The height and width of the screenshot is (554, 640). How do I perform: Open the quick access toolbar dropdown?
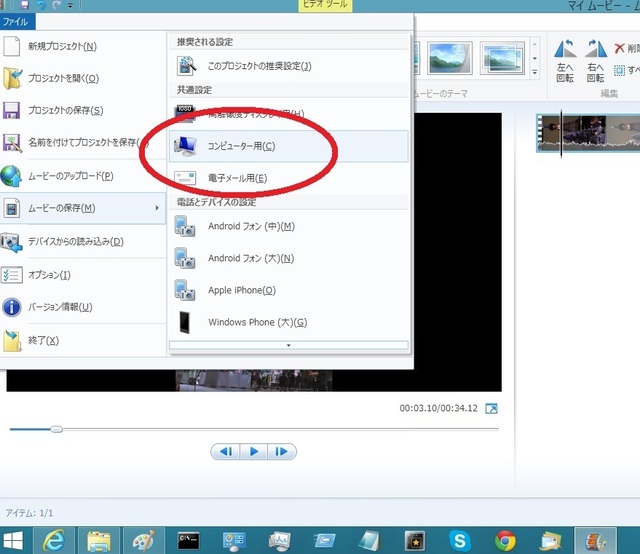point(70,5)
